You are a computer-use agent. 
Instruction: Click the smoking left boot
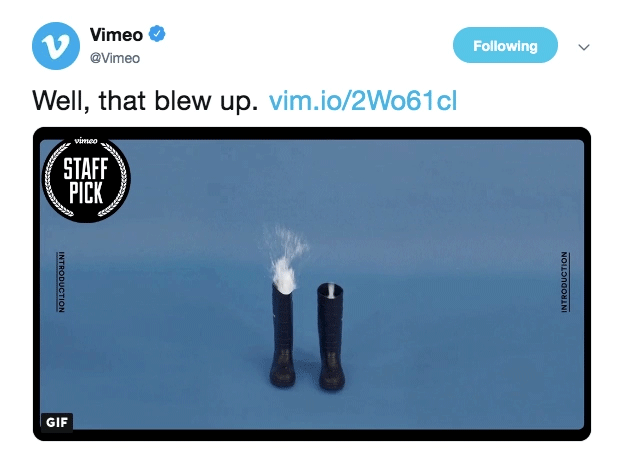[x=283, y=335]
